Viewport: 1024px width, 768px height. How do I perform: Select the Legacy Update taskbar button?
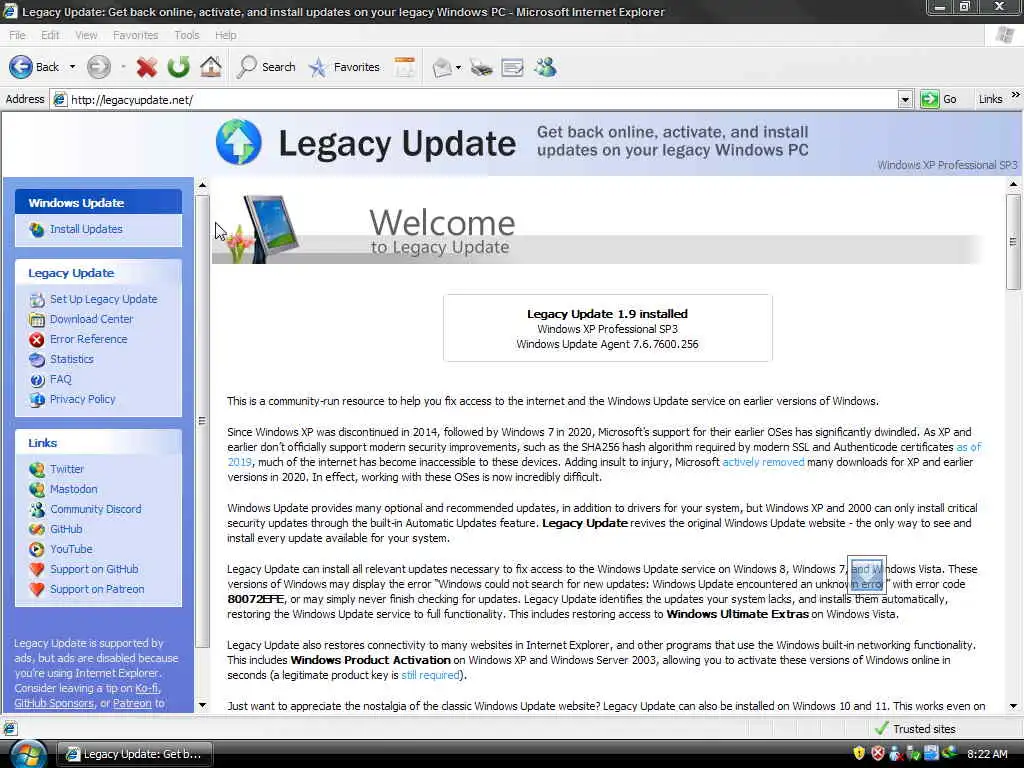pos(135,754)
